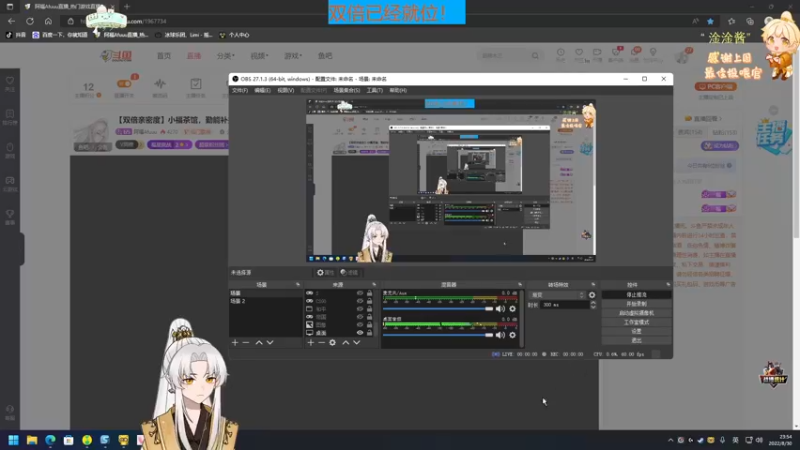800x450 pixels.
Task: Pop out the Sources dock with its header icon
Action: point(374,285)
